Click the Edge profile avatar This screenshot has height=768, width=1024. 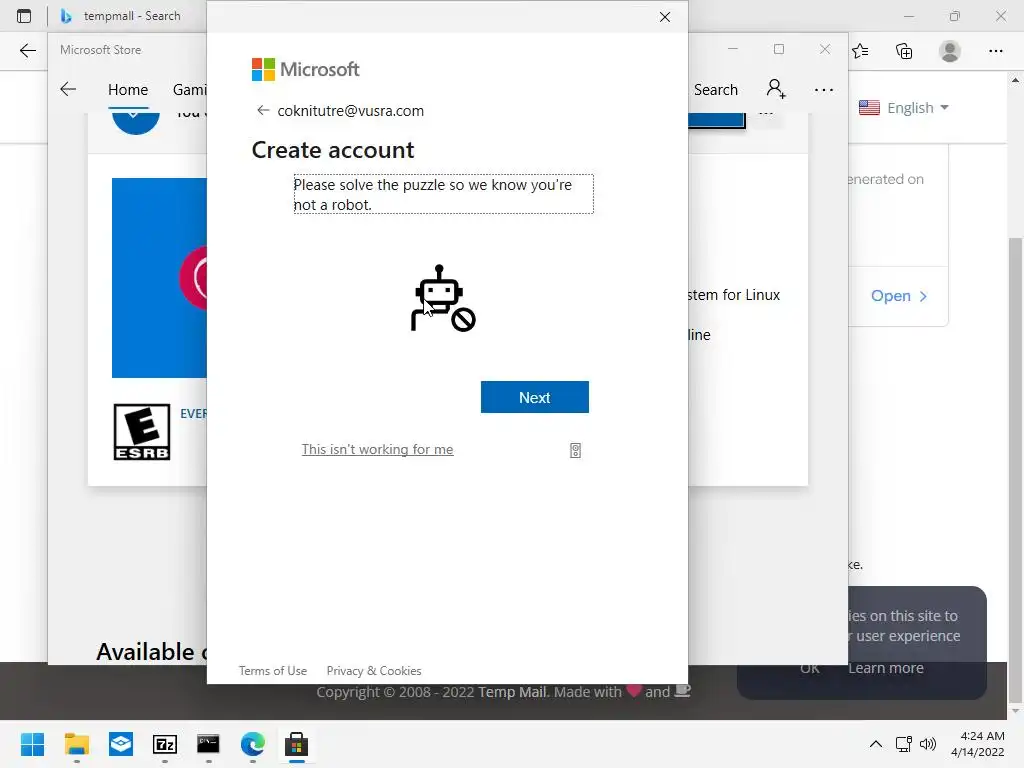coord(950,51)
